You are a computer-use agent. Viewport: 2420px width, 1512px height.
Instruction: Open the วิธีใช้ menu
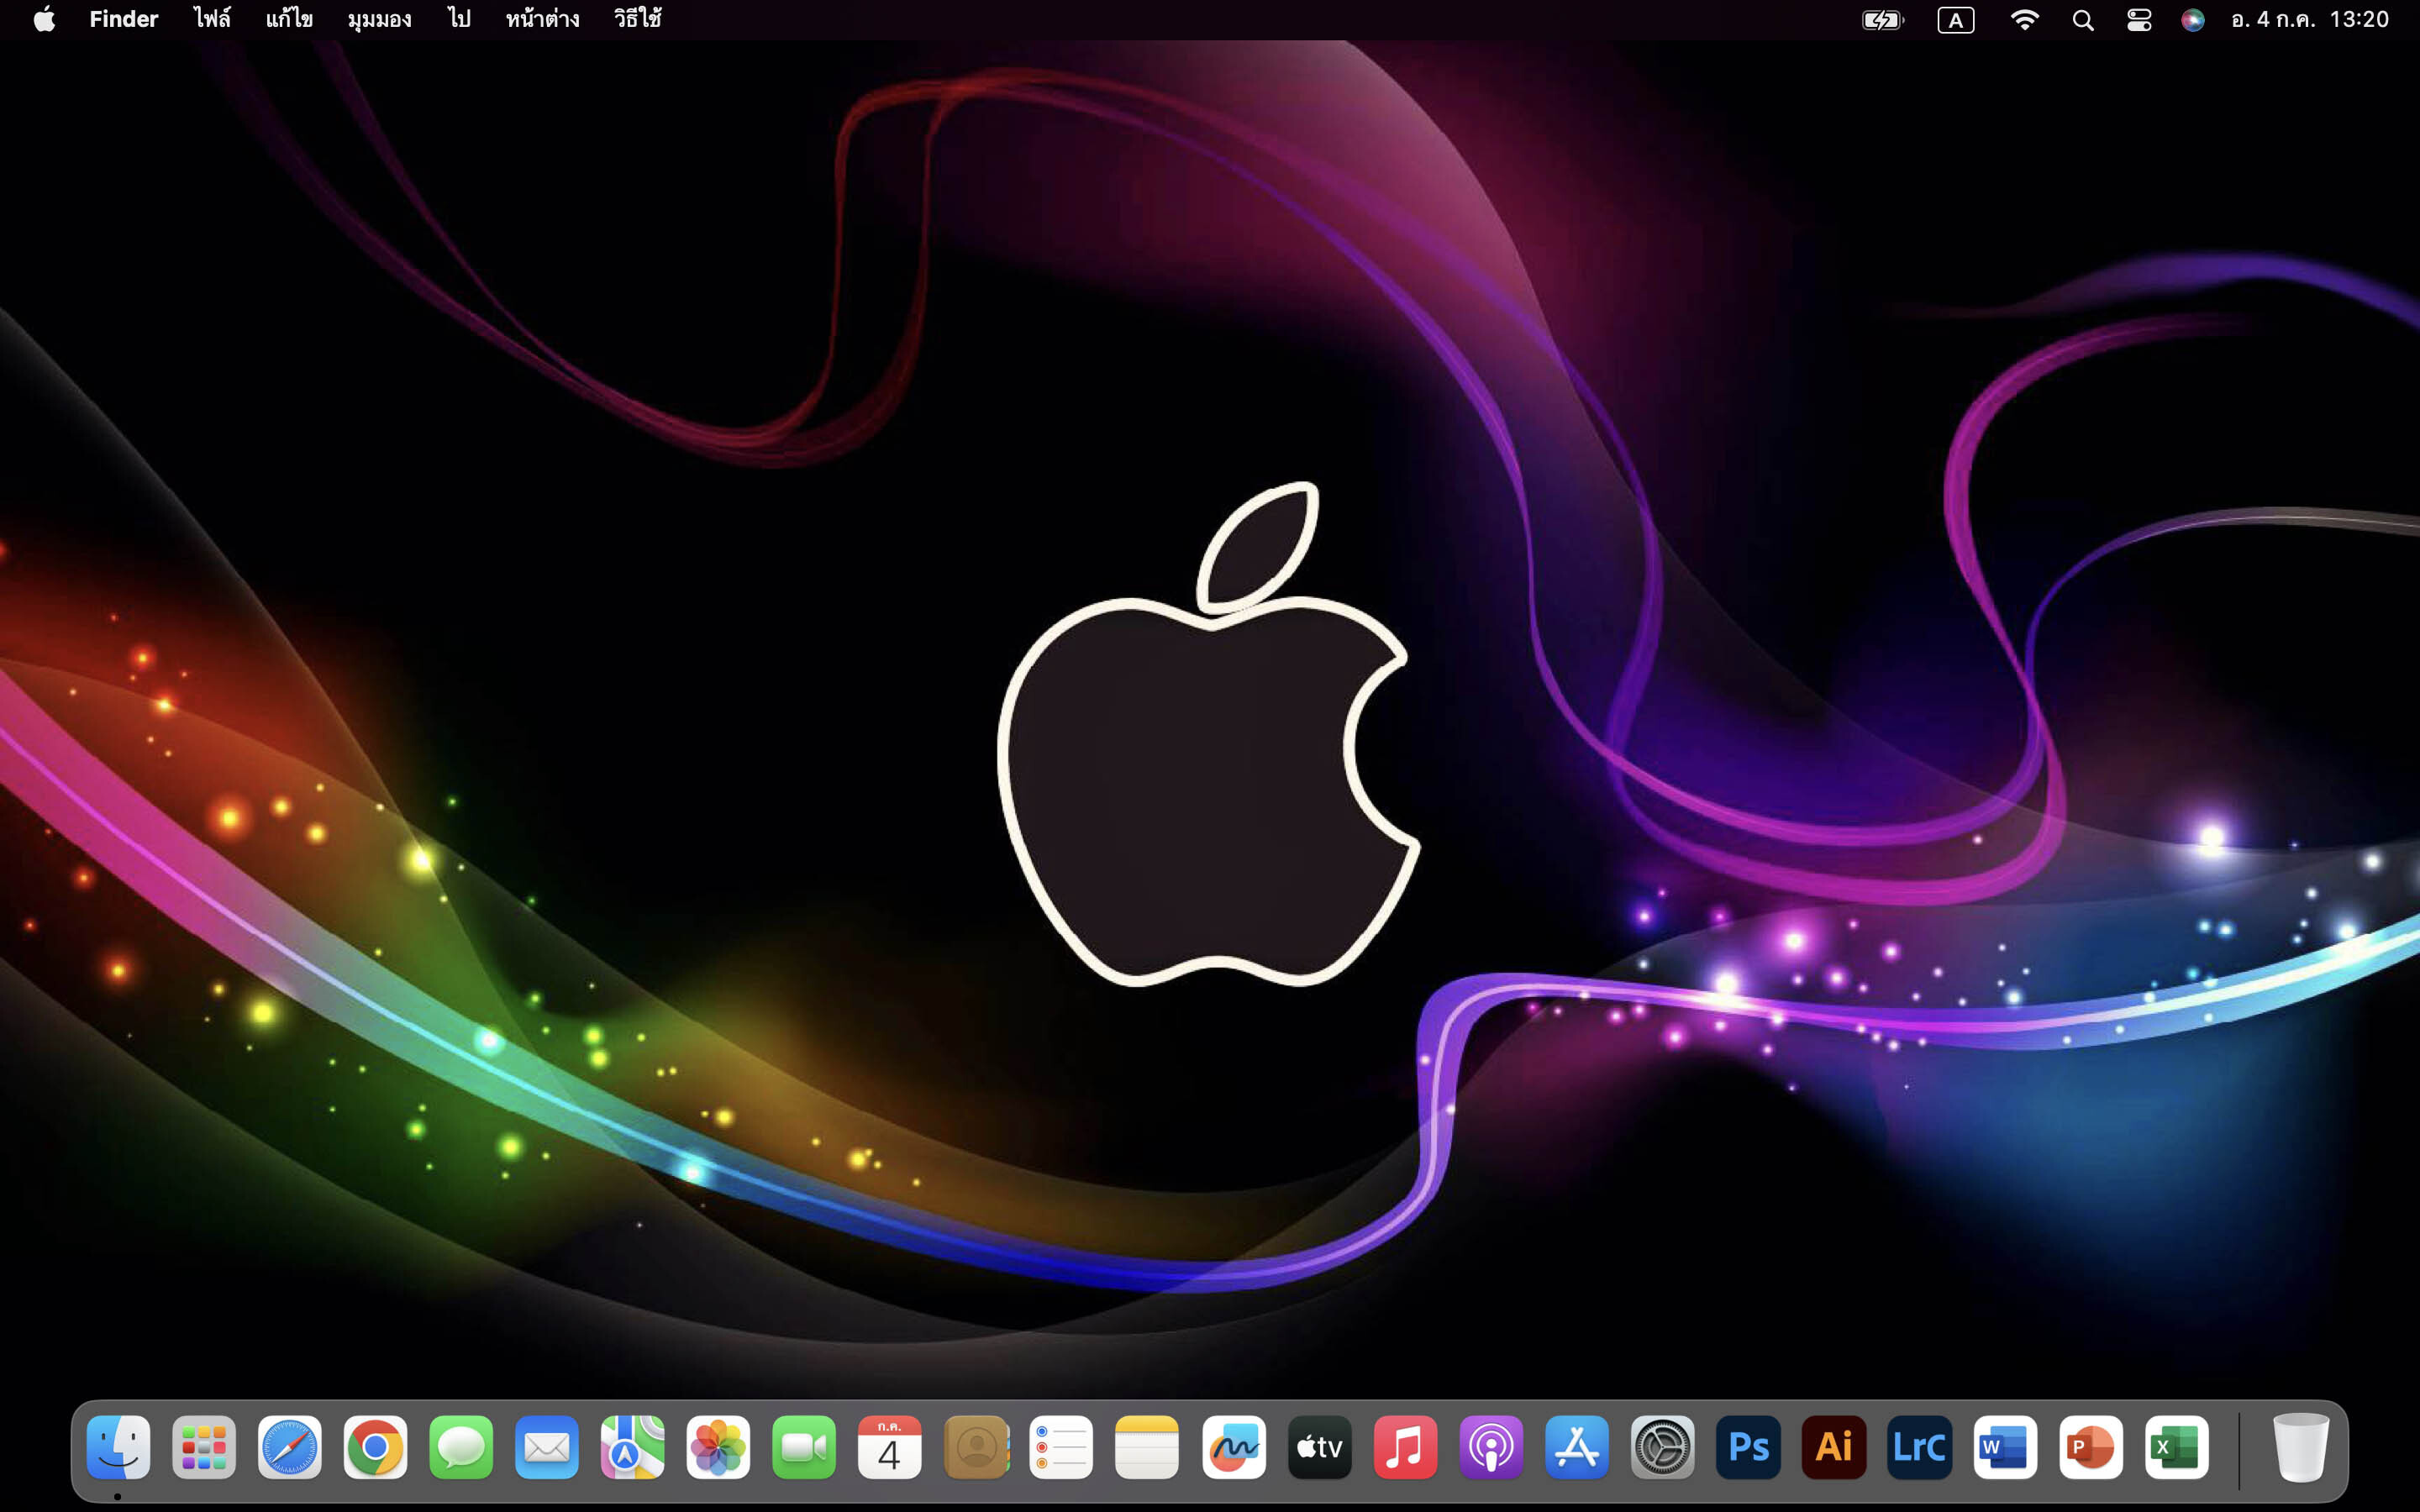pos(637,19)
